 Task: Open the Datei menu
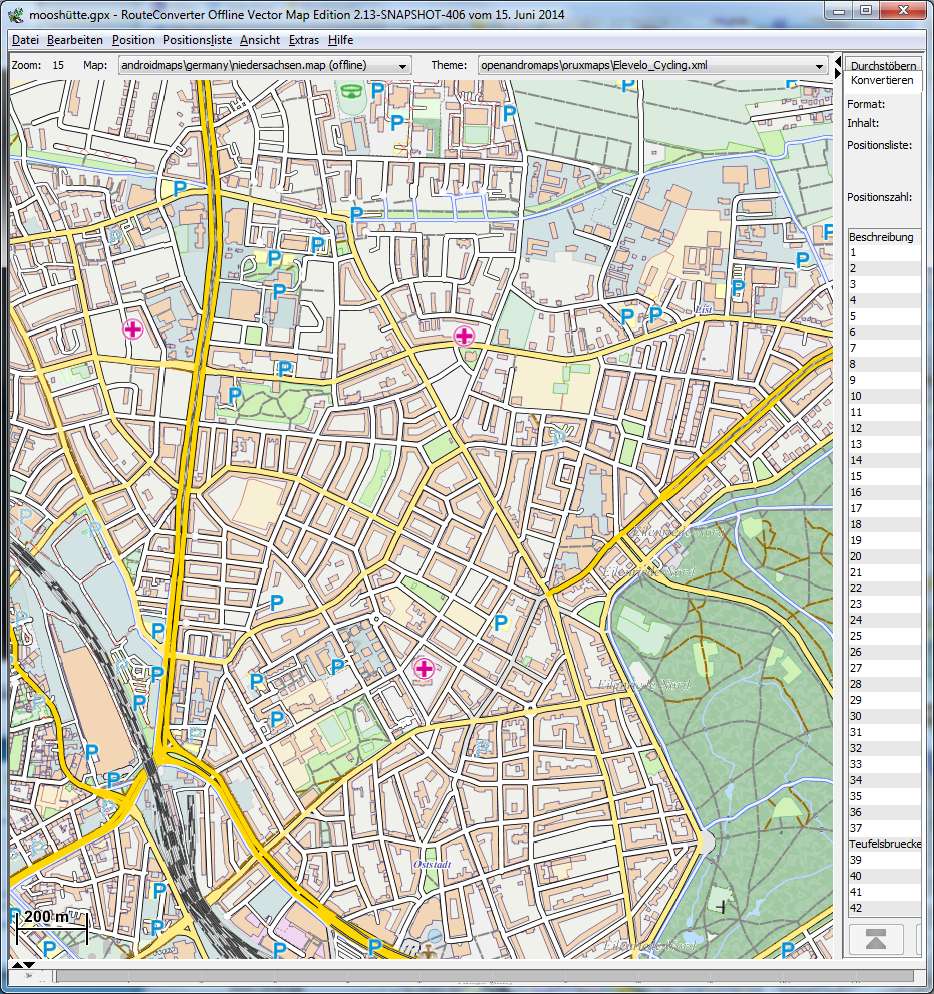click(x=25, y=40)
